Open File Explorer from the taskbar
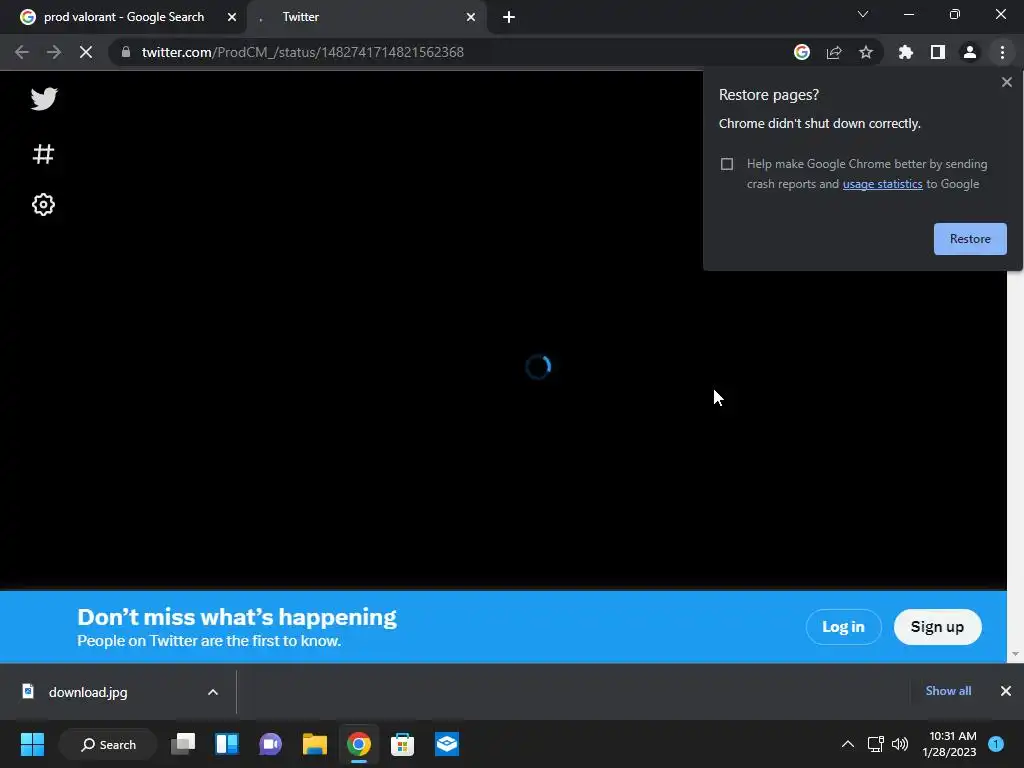The image size is (1024, 768). 314,744
